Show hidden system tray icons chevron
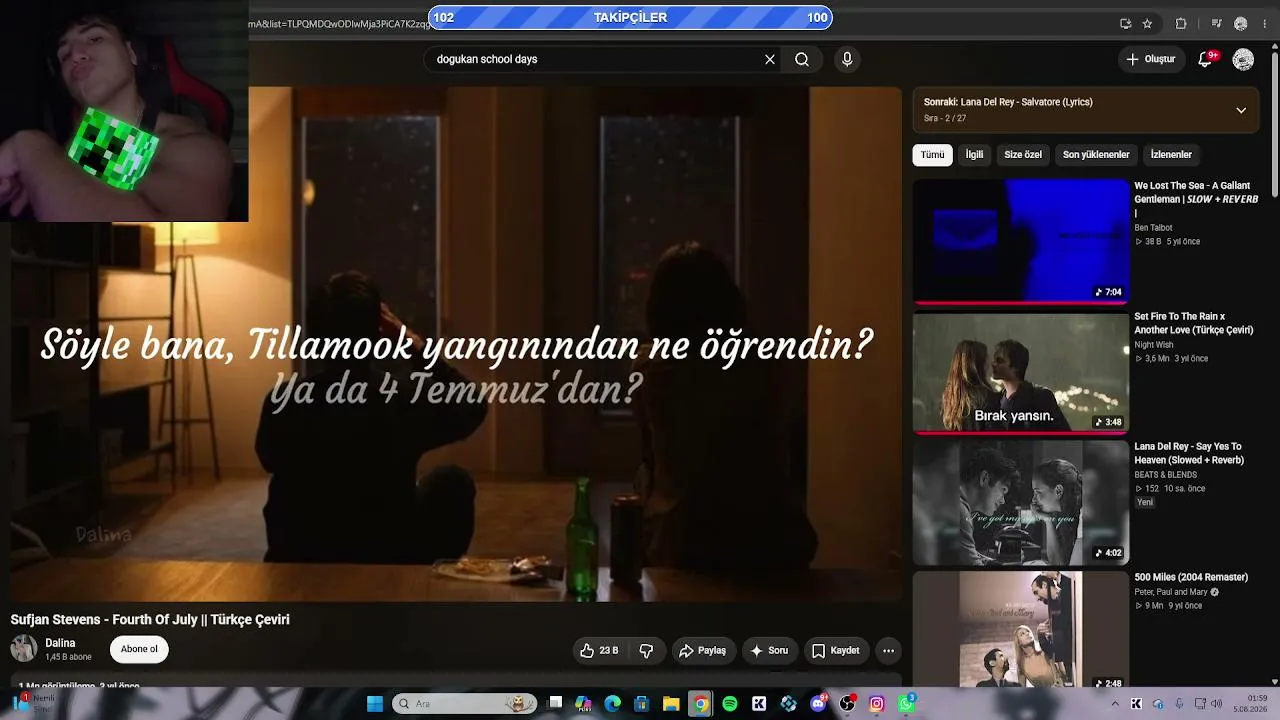 1115,704
